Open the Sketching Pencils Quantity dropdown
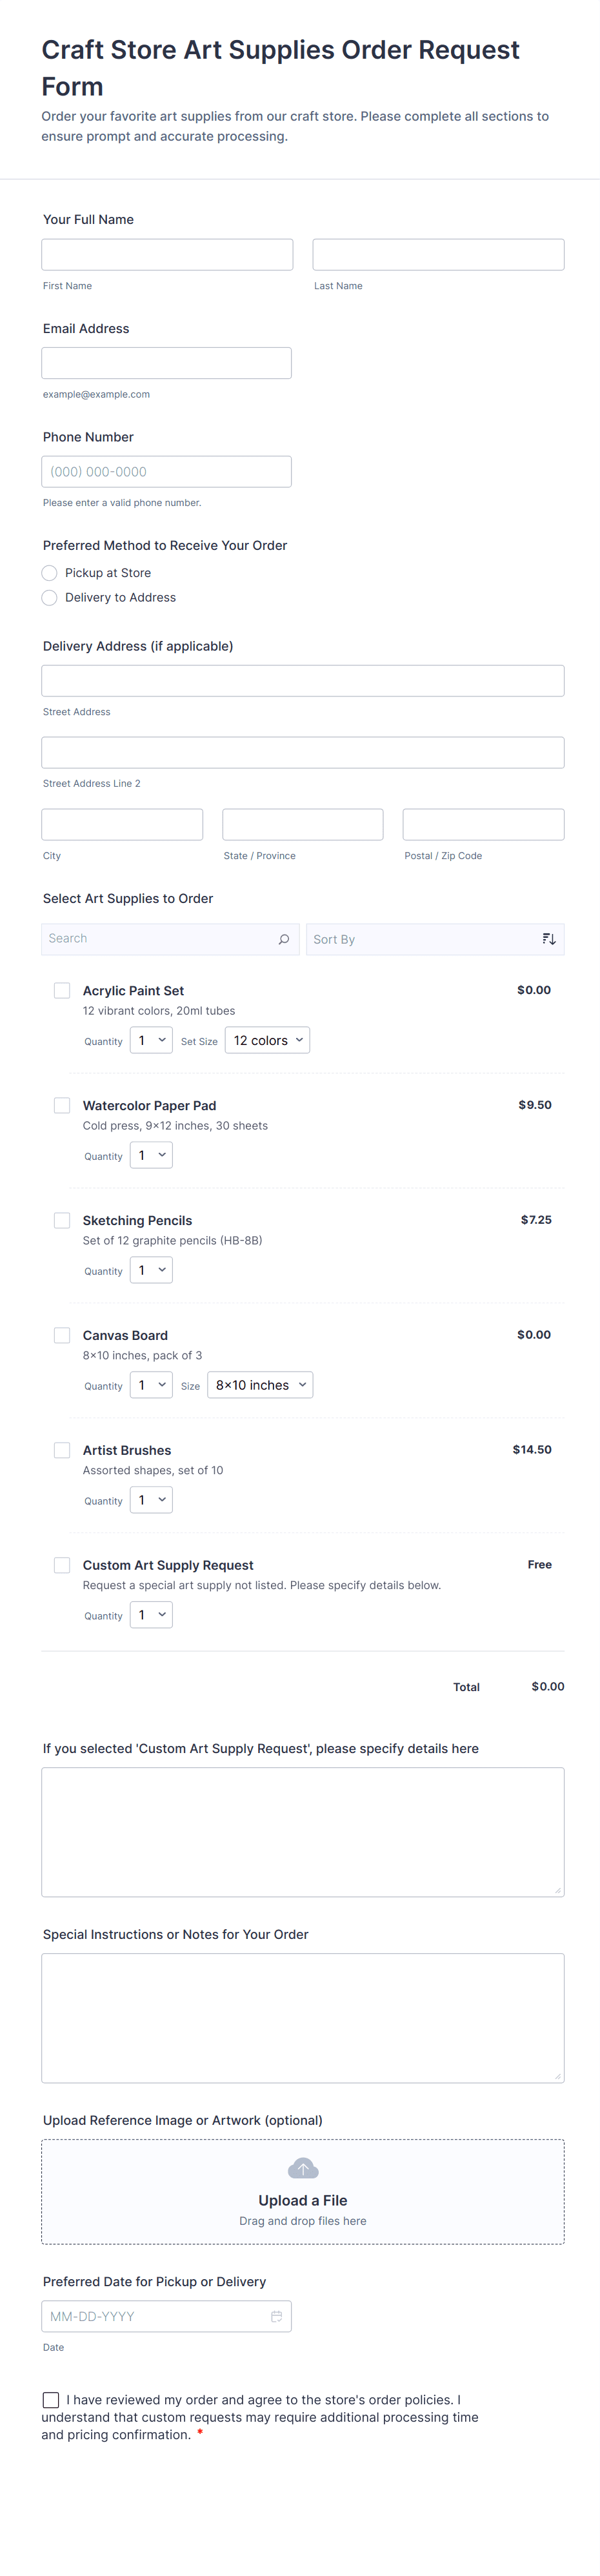600x2576 pixels. pos(151,1270)
